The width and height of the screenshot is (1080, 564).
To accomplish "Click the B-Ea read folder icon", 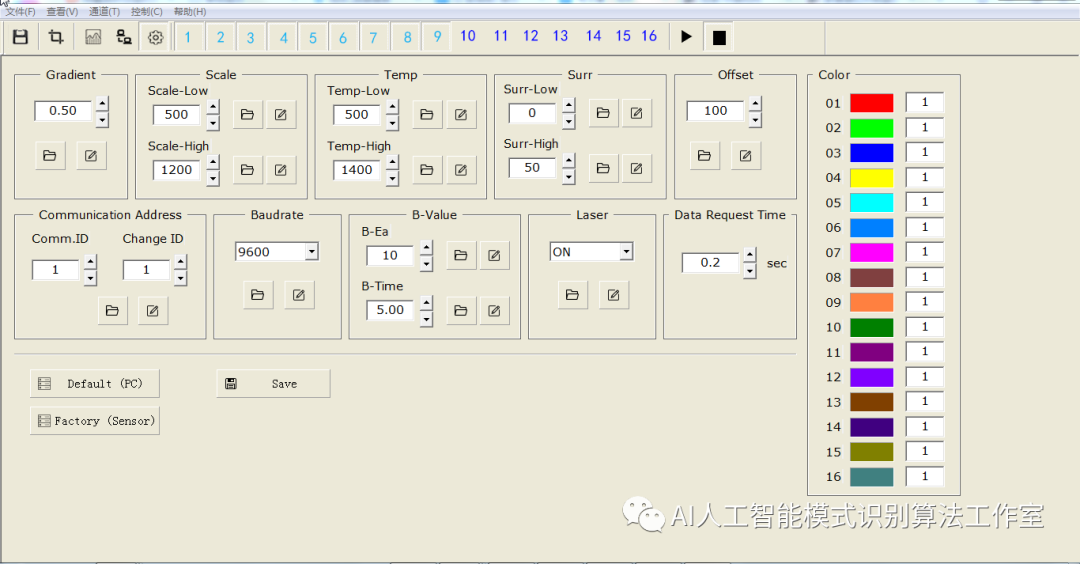I will pos(461,255).
